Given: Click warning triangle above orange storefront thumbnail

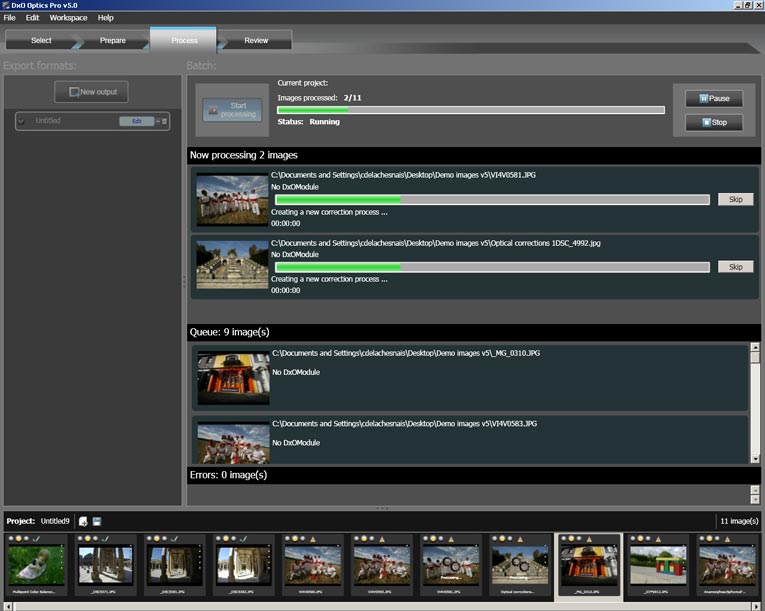Looking at the screenshot, I should (589, 539).
